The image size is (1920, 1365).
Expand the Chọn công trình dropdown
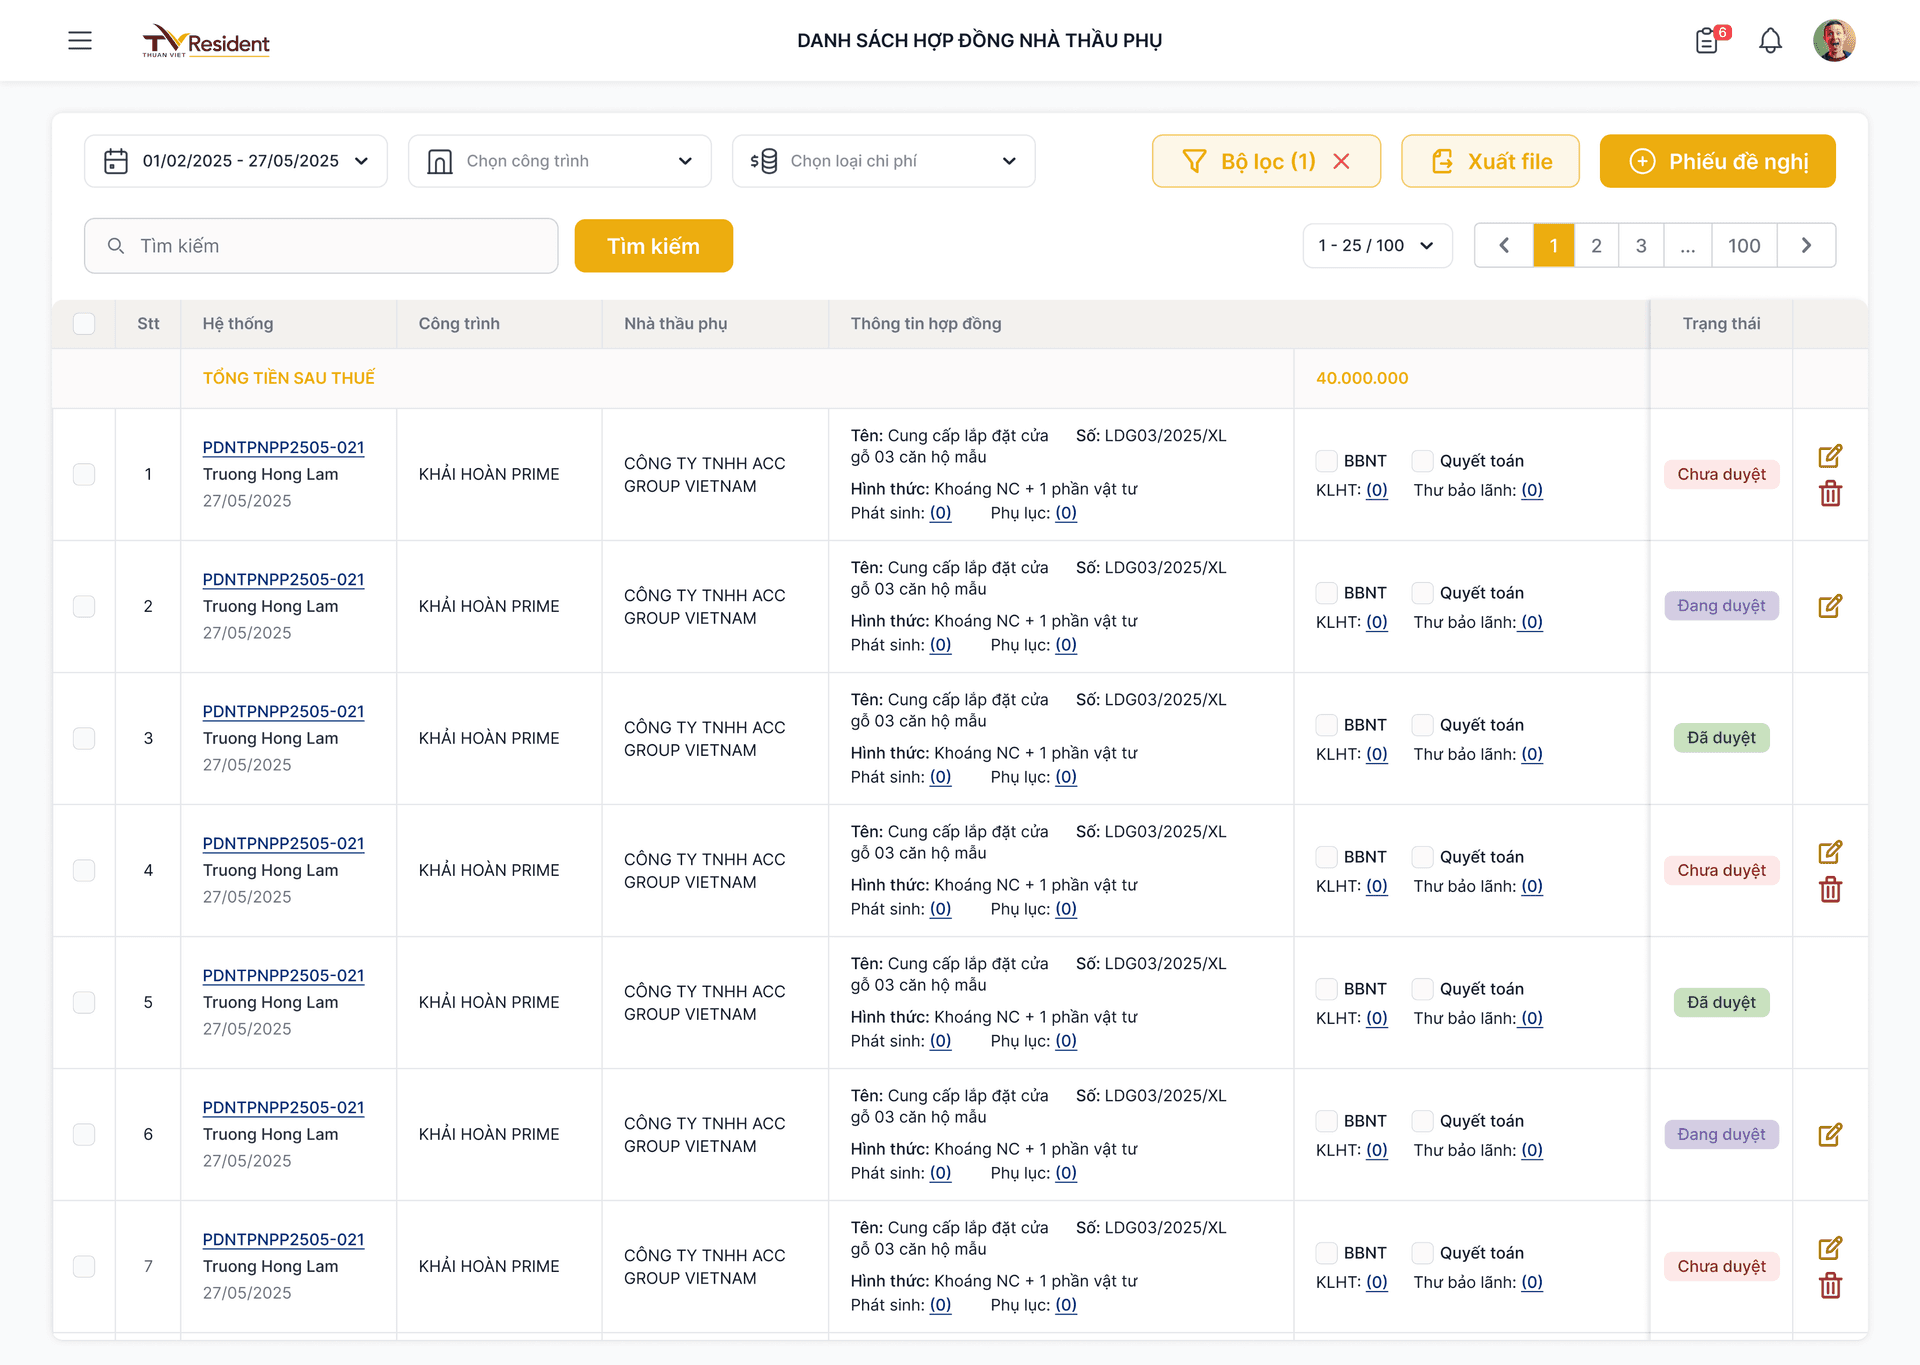point(560,161)
